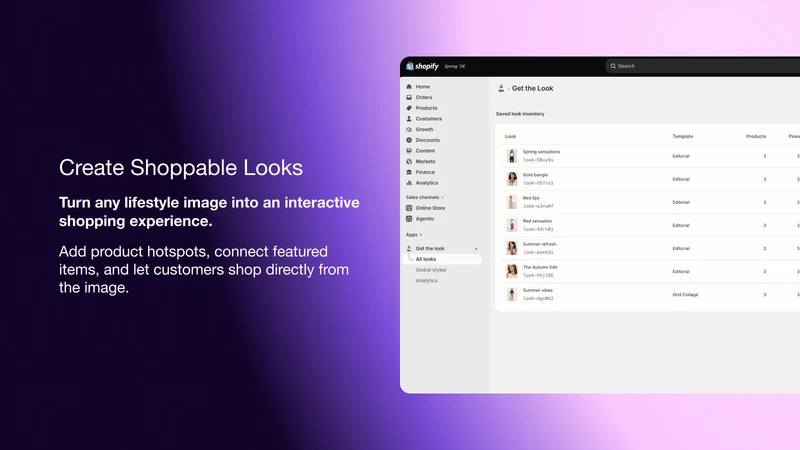Open the main Analytics menu item
The width and height of the screenshot is (800, 450).
[x=427, y=183]
